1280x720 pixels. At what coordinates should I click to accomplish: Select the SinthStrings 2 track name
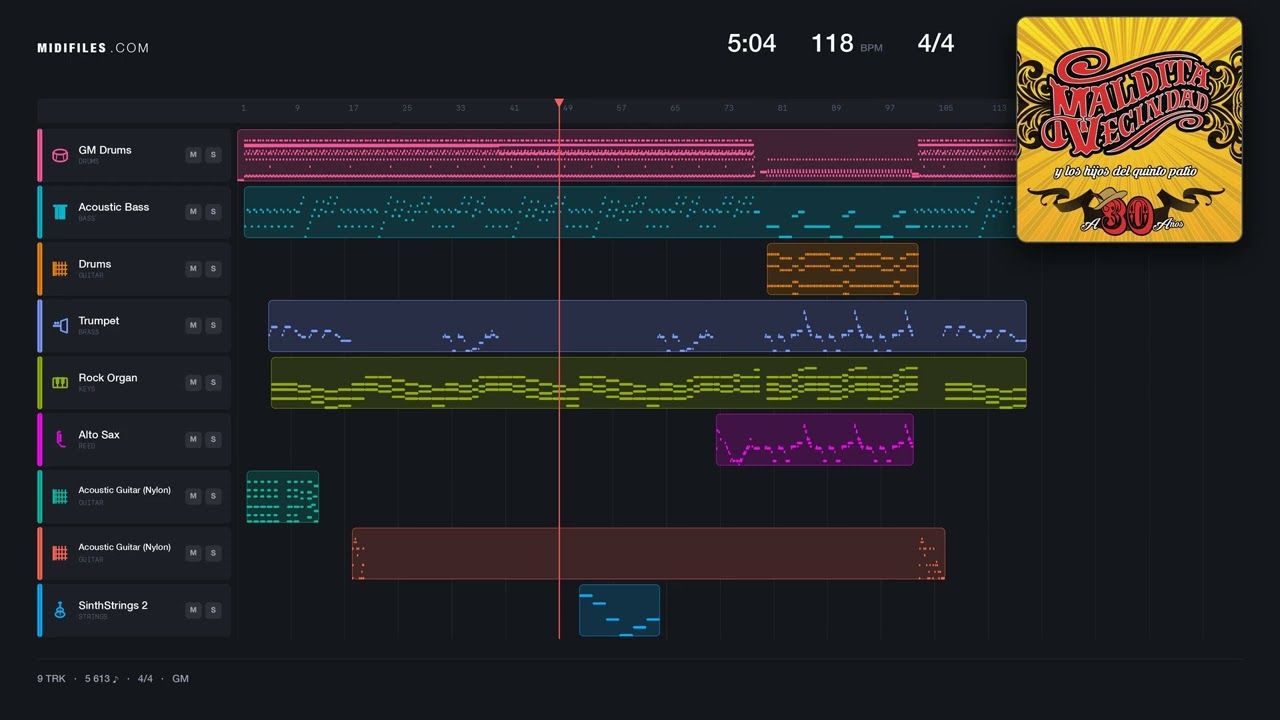pyautogui.click(x=113, y=605)
